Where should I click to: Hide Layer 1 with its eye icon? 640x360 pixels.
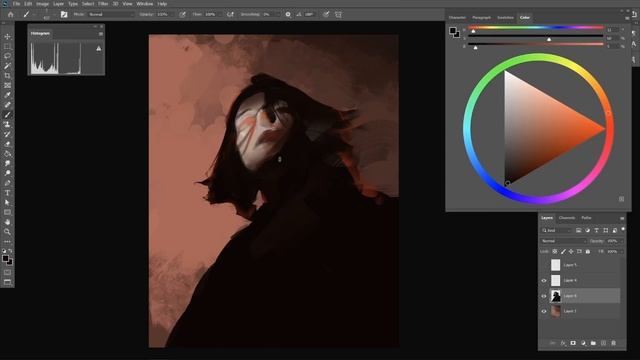point(544,311)
